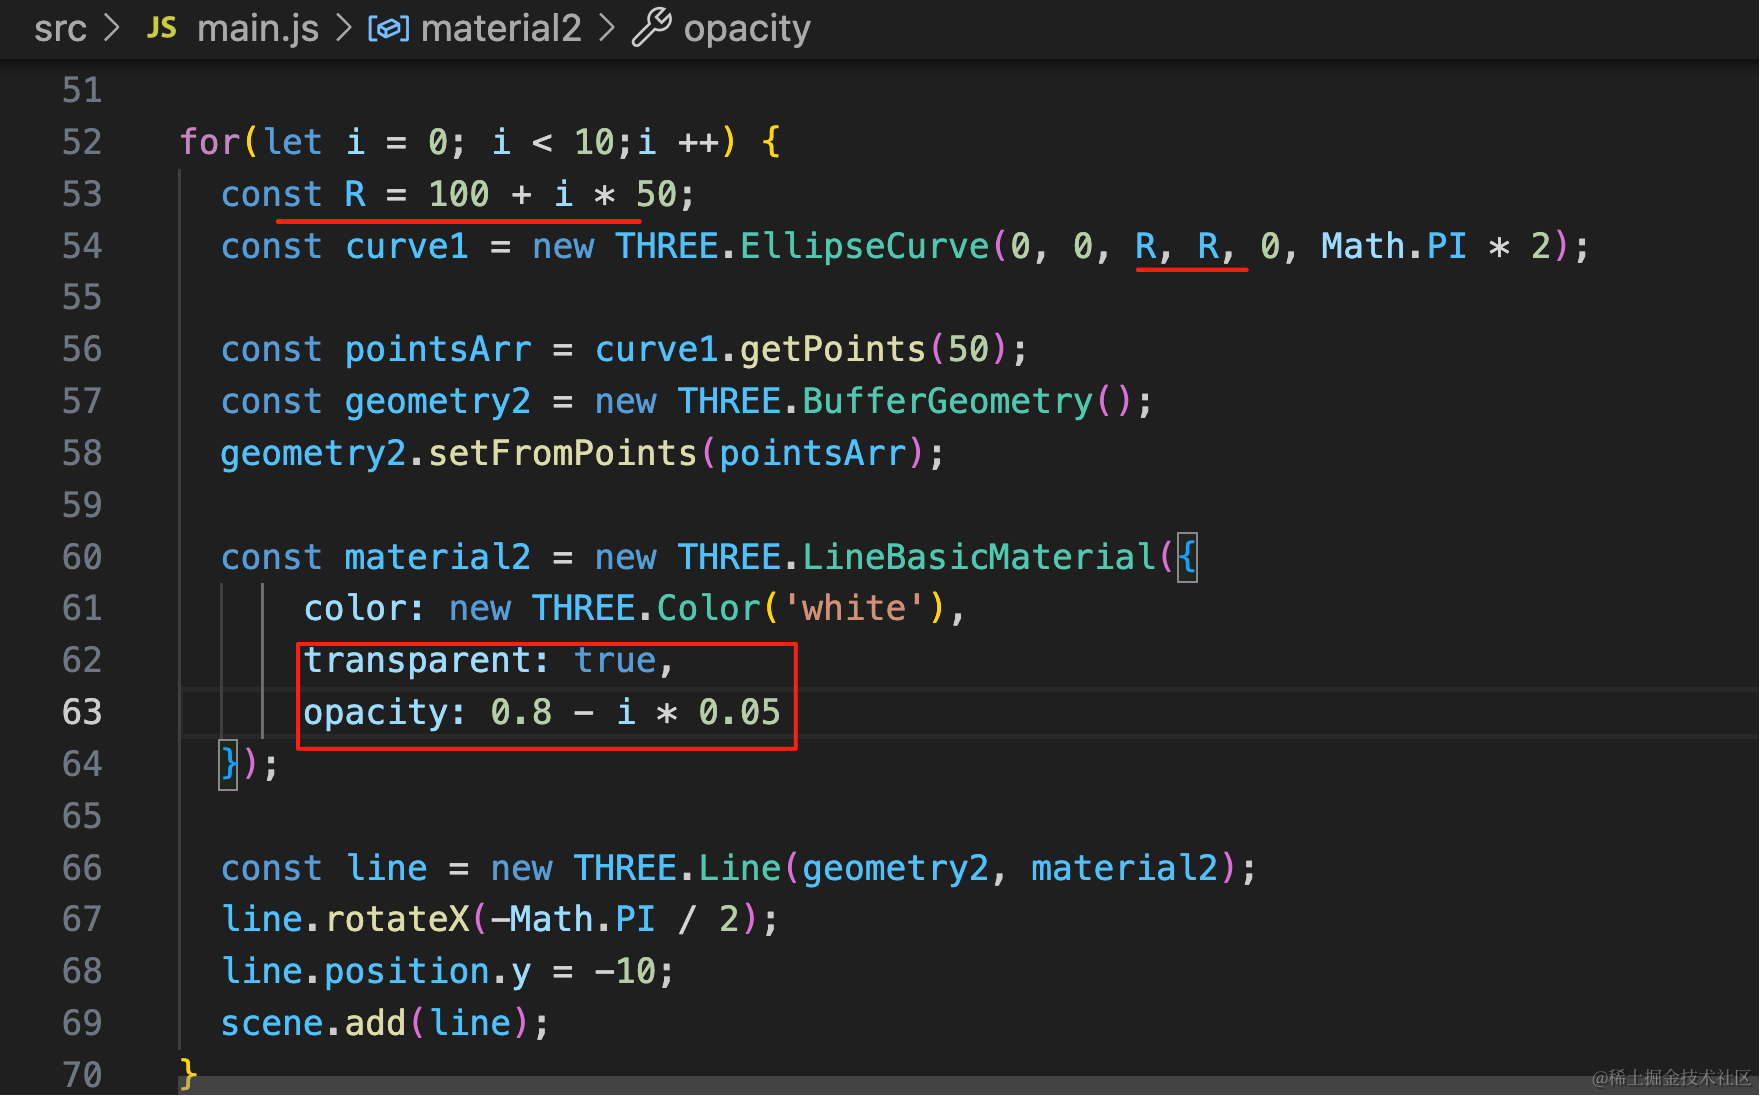Click closing brace bracket on line 64
Screen dimensions: 1760x1096
tap(229, 765)
